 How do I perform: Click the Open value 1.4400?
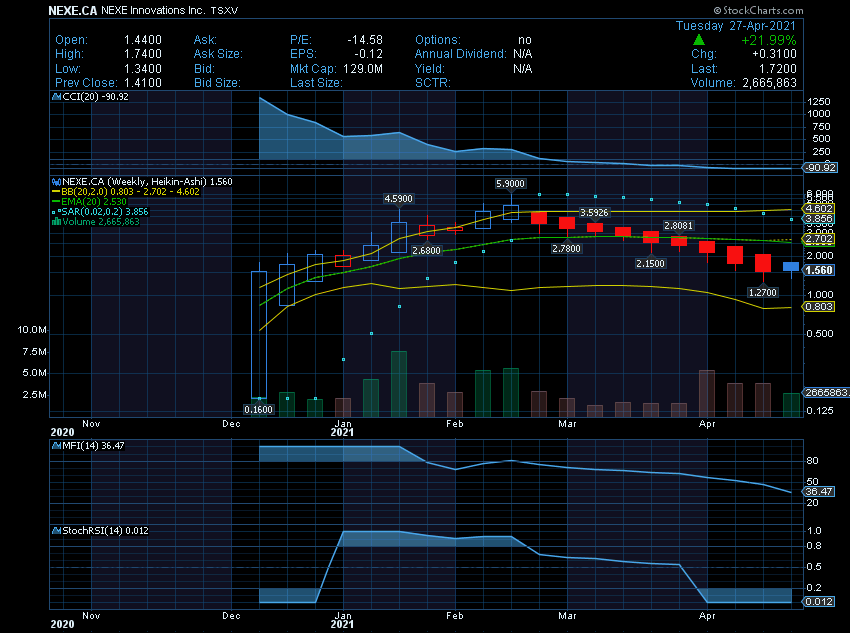(x=143, y=40)
